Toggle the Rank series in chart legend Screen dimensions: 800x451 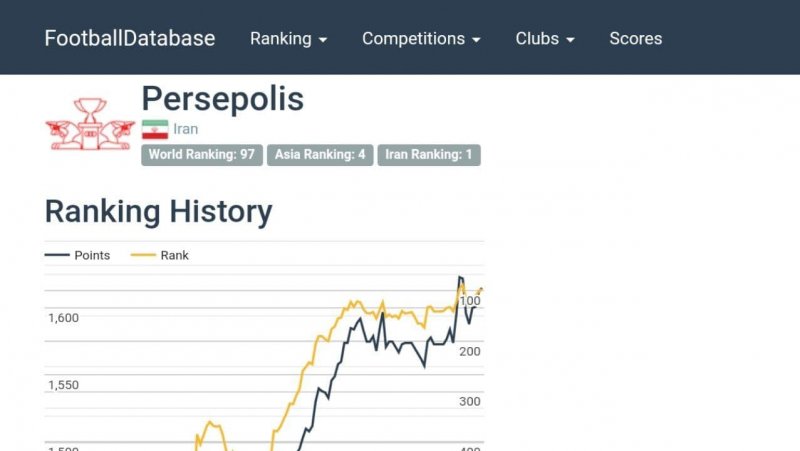(x=161, y=255)
